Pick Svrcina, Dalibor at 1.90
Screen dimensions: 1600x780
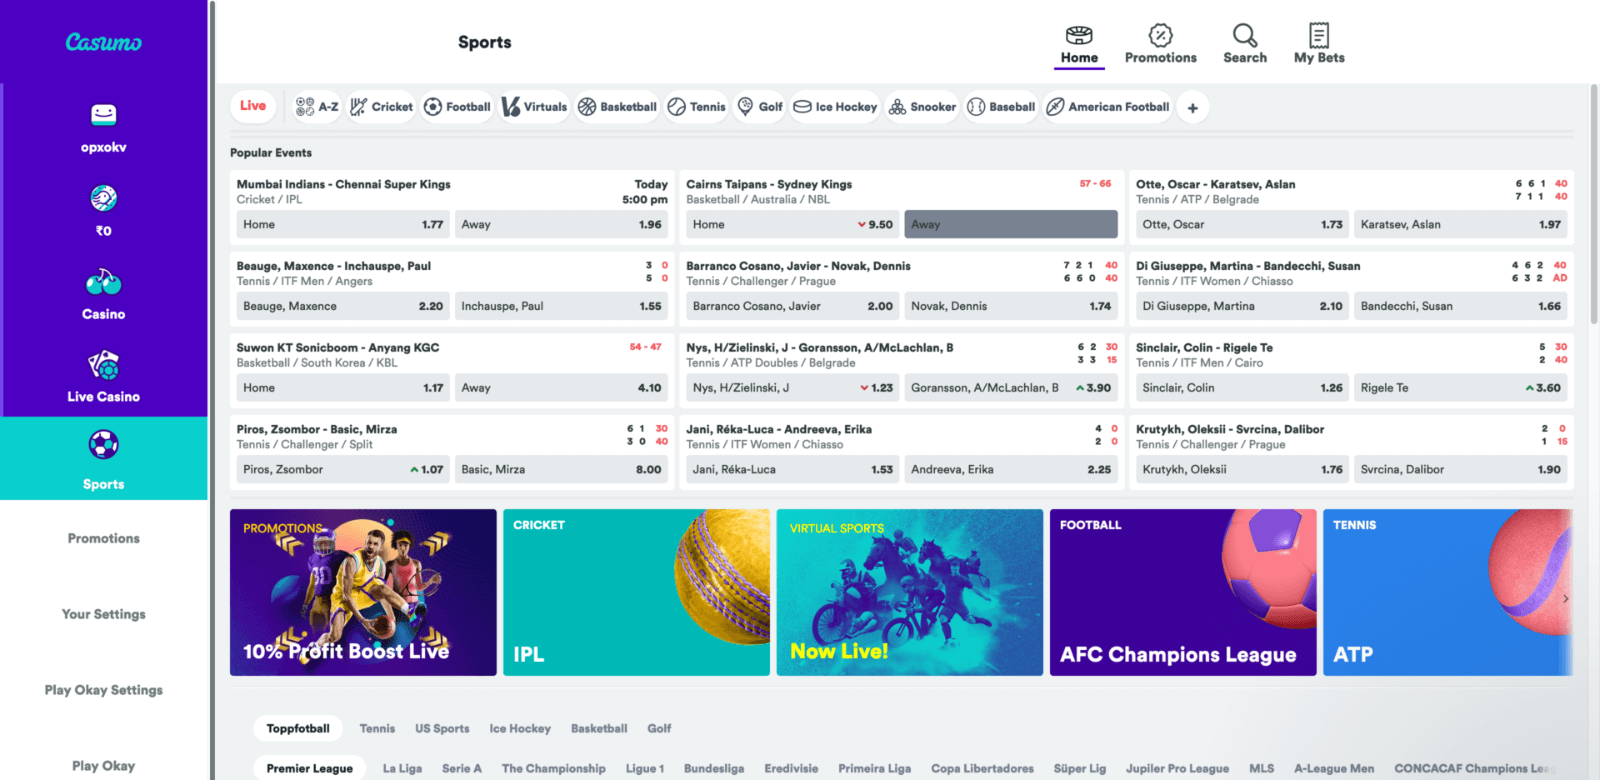pyautogui.click(x=1461, y=469)
